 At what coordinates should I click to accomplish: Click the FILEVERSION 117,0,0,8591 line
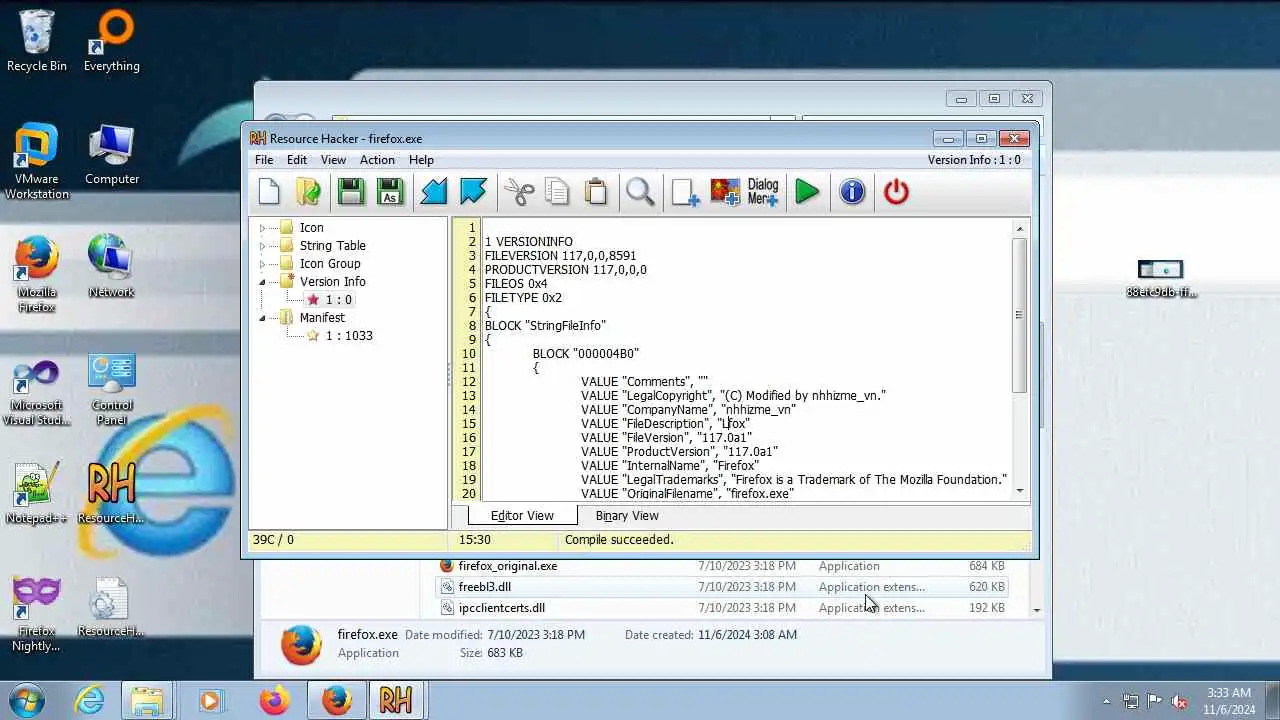(560, 256)
